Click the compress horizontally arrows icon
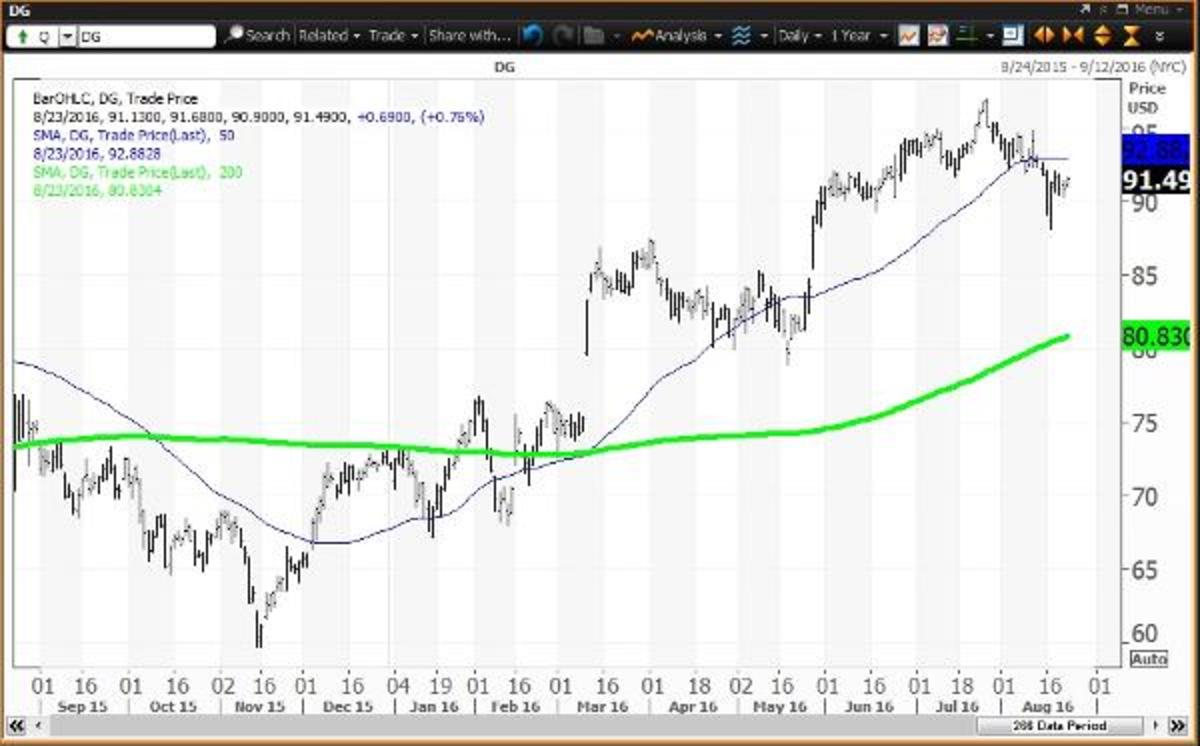The width and height of the screenshot is (1200, 746). tap(1073, 35)
